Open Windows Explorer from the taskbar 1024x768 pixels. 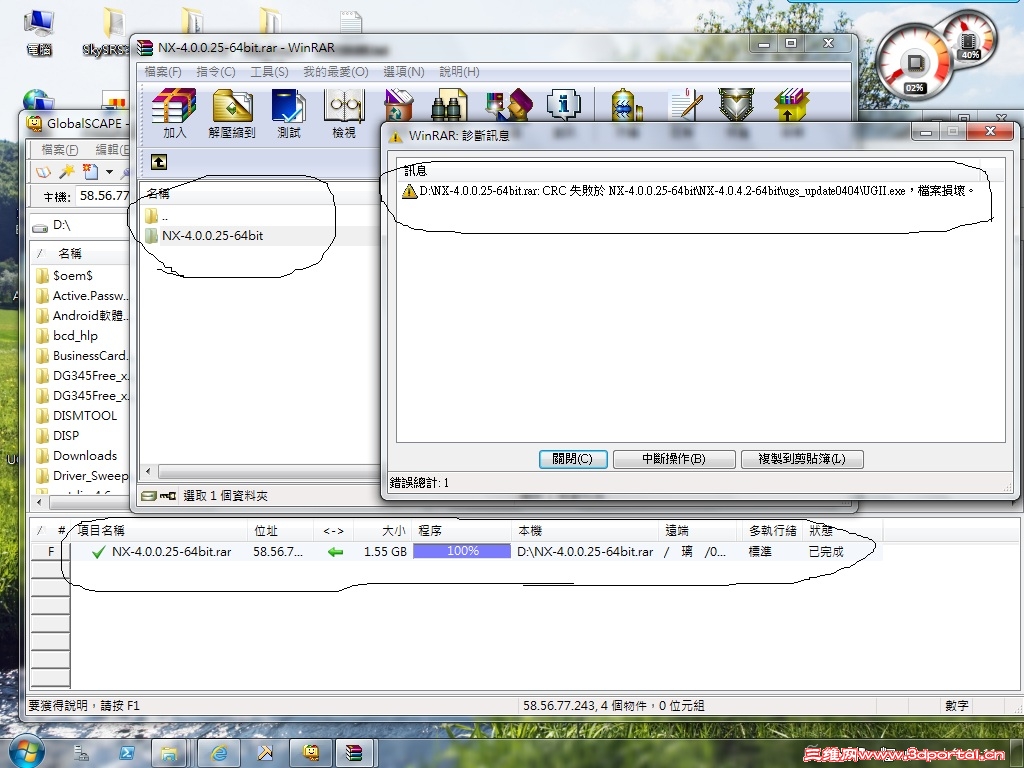(x=169, y=753)
